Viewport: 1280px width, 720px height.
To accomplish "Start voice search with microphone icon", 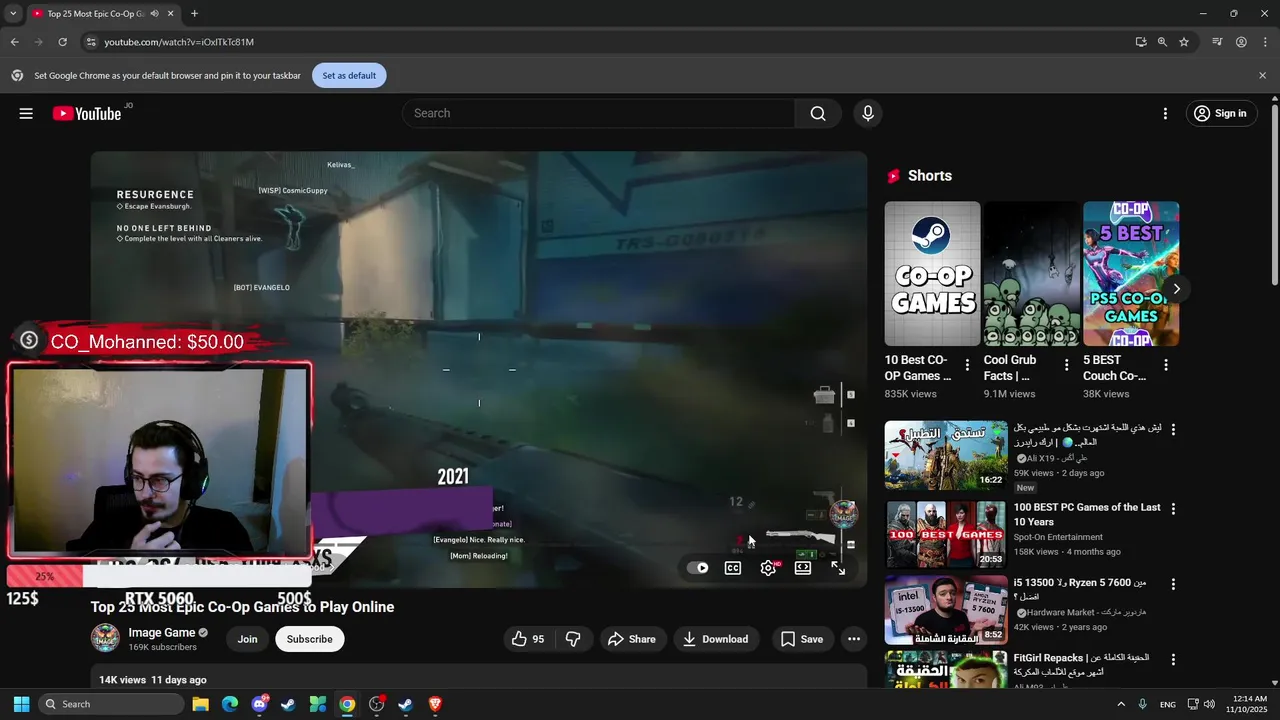I will pyautogui.click(x=868, y=113).
